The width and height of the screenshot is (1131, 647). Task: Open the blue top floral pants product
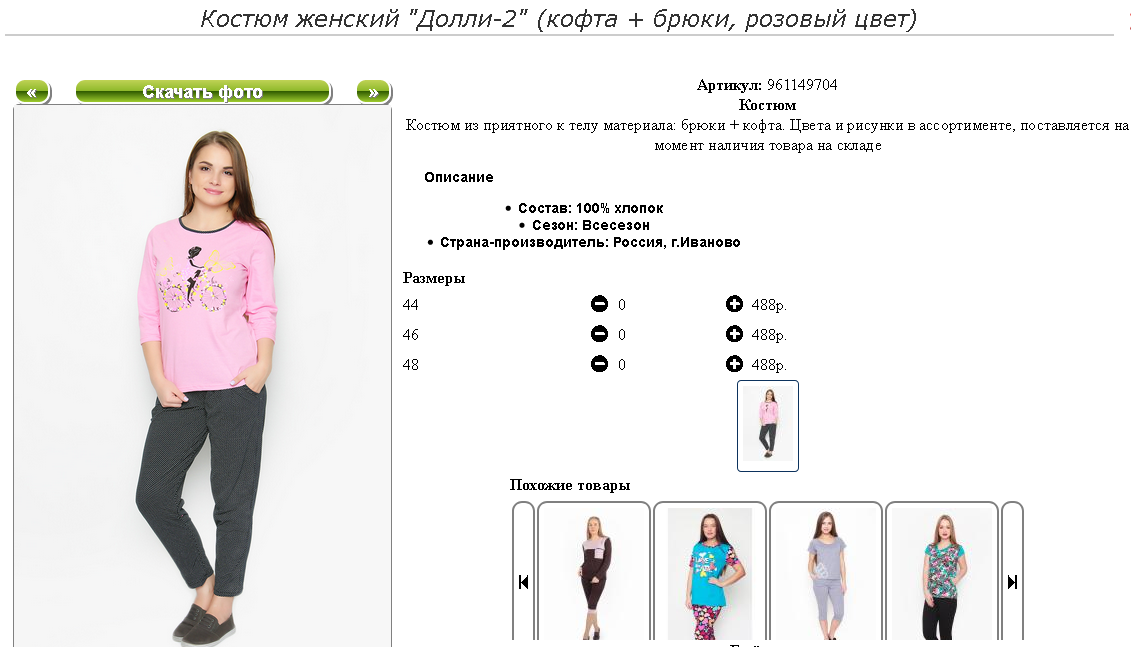pyautogui.click(x=710, y=573)
